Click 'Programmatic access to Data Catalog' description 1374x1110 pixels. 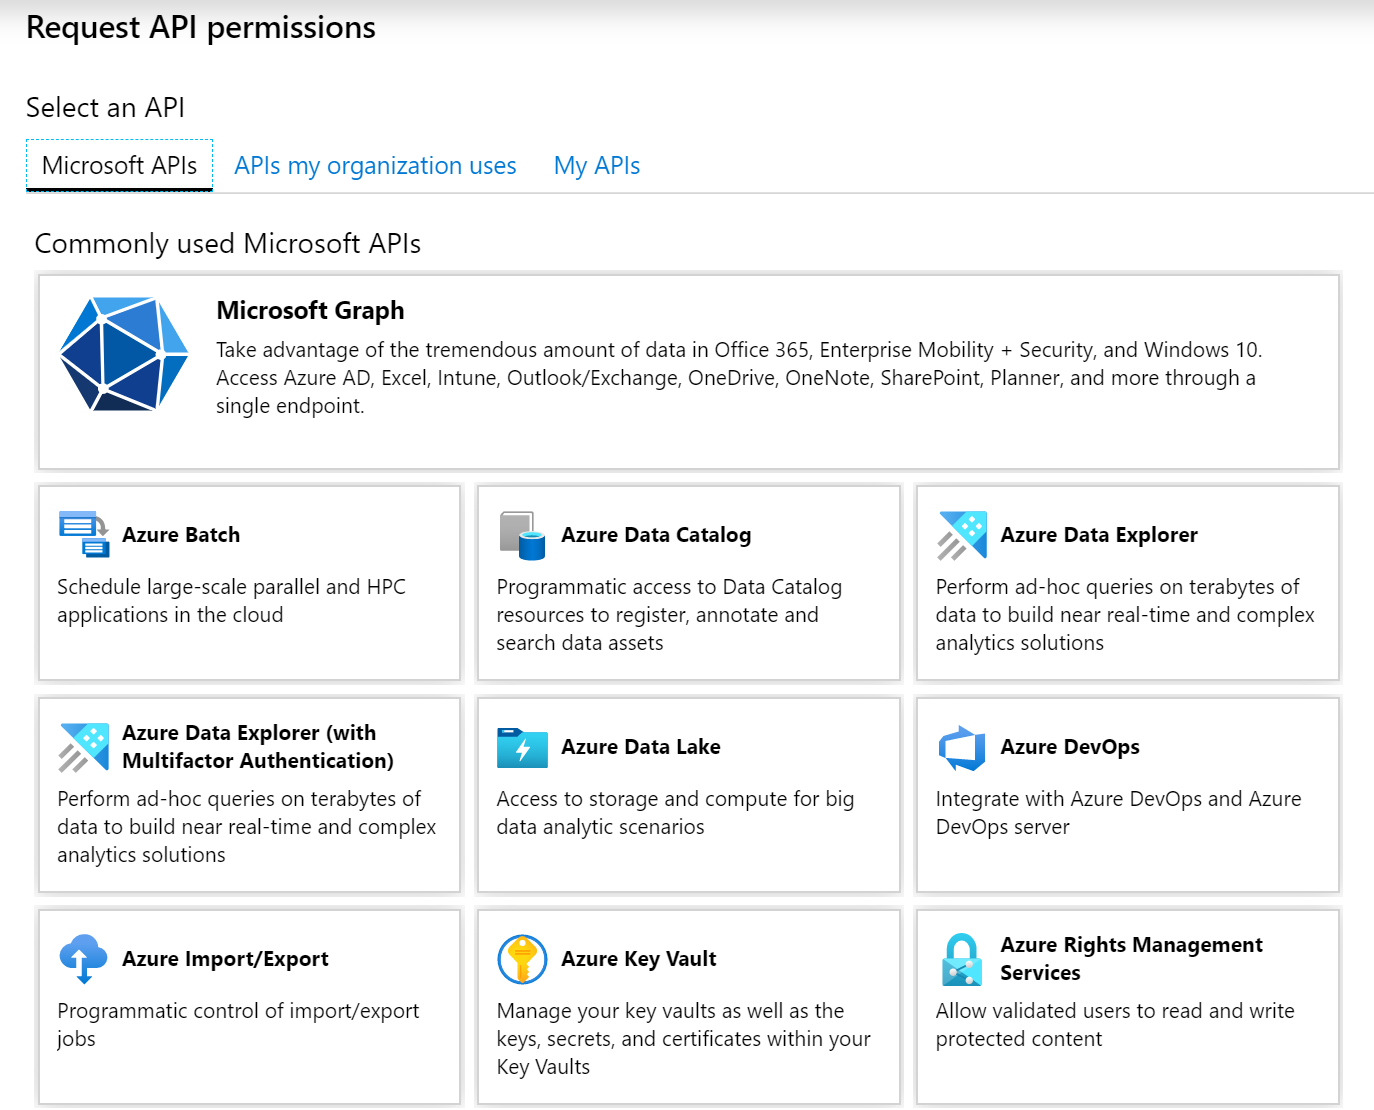pyautogui.click(x=669, y=615)
